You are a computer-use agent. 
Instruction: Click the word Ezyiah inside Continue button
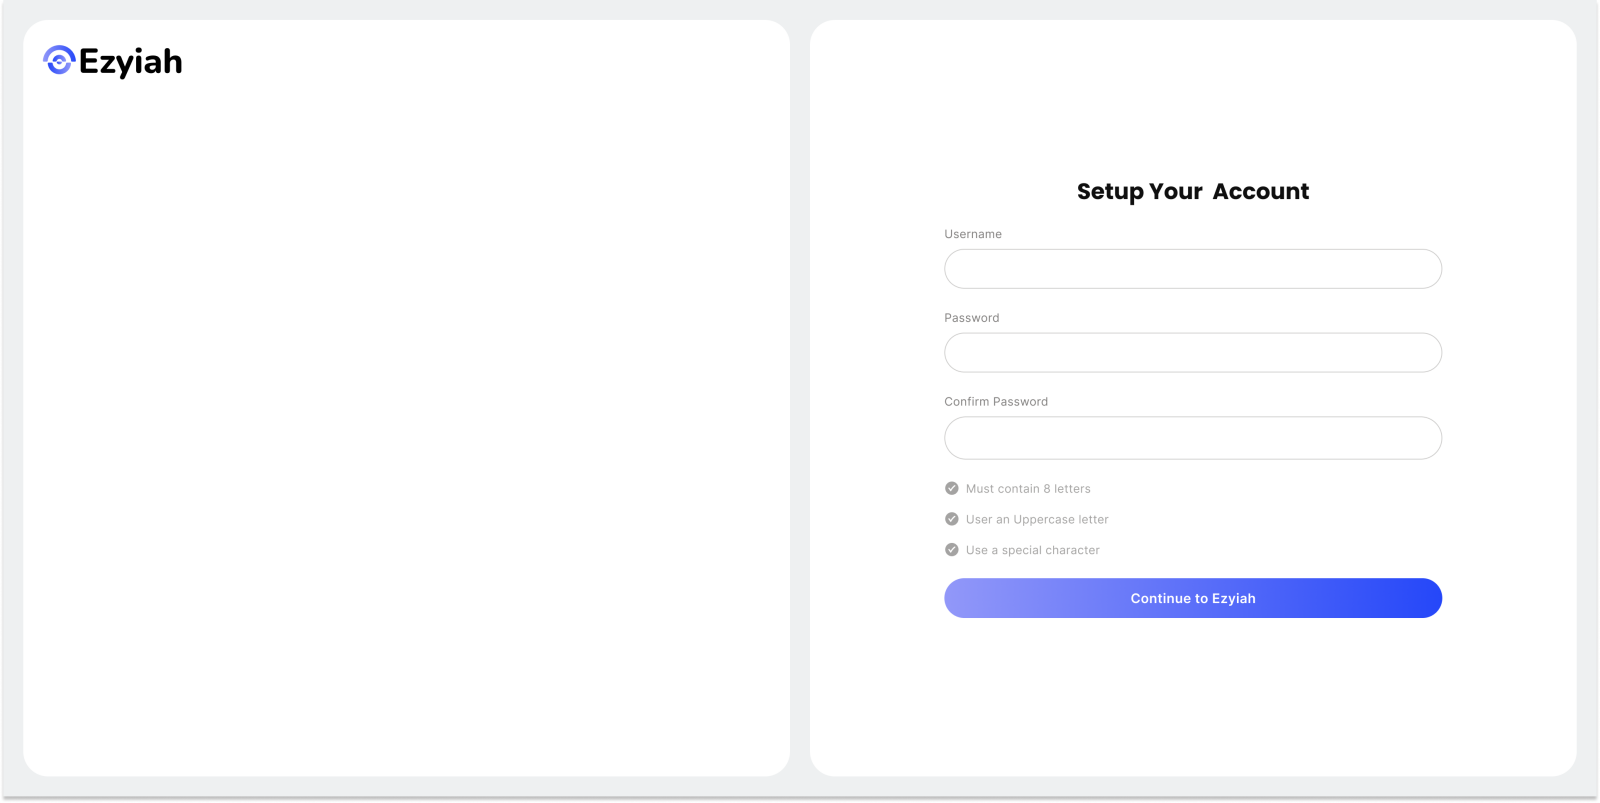1233,599
